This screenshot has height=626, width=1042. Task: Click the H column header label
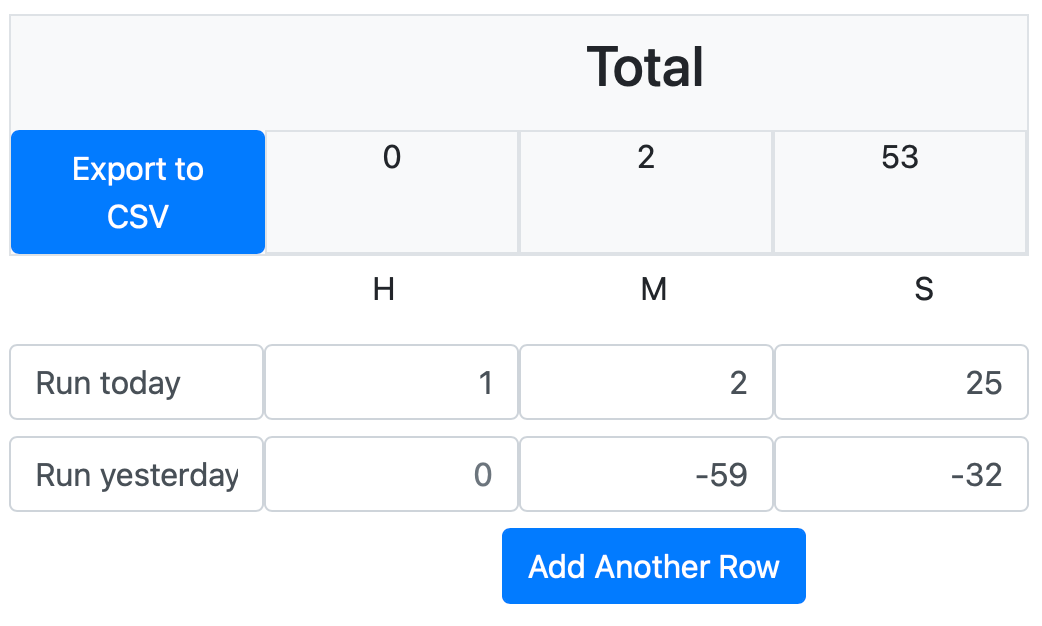tap(383, 290)
